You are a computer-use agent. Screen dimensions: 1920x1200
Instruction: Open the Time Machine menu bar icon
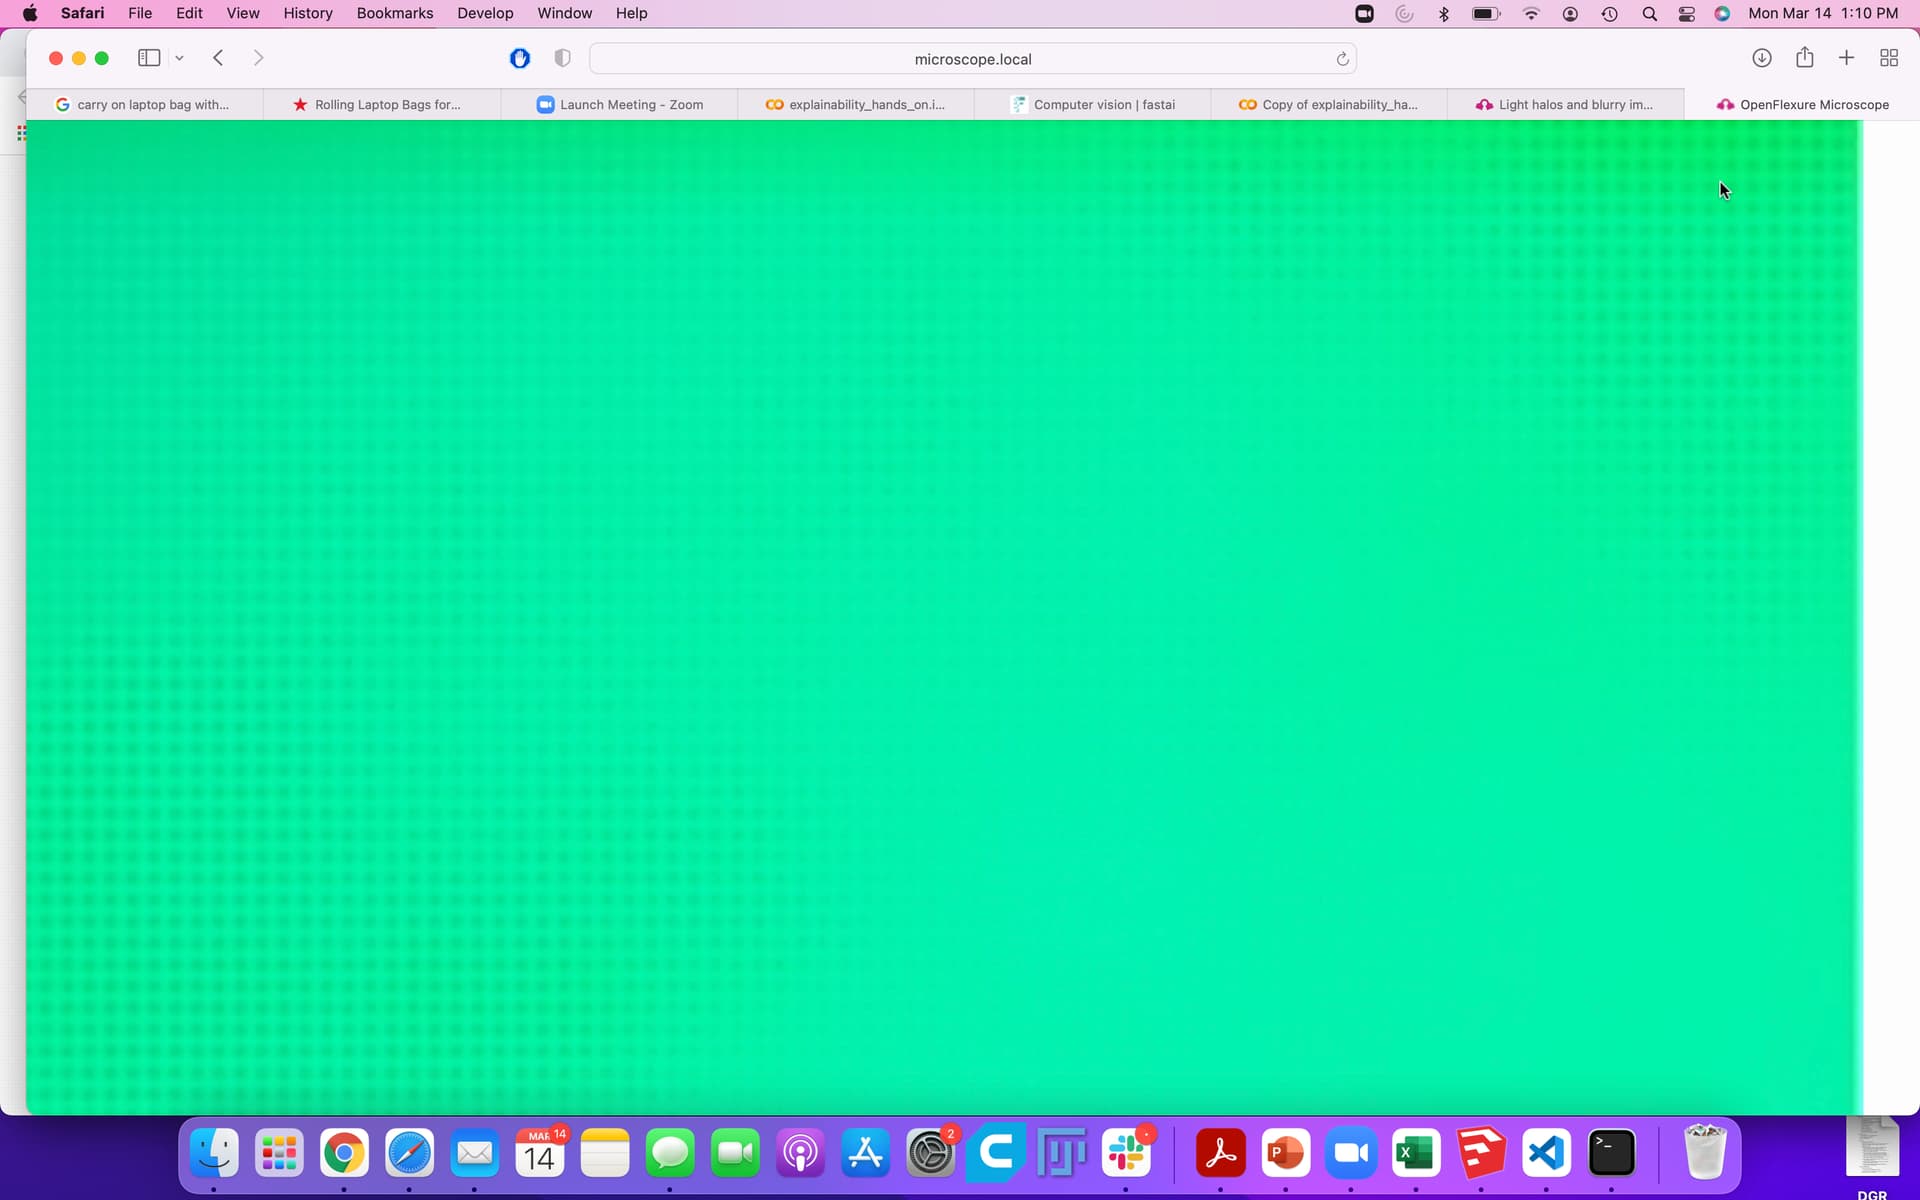(x=1609, y=13)
